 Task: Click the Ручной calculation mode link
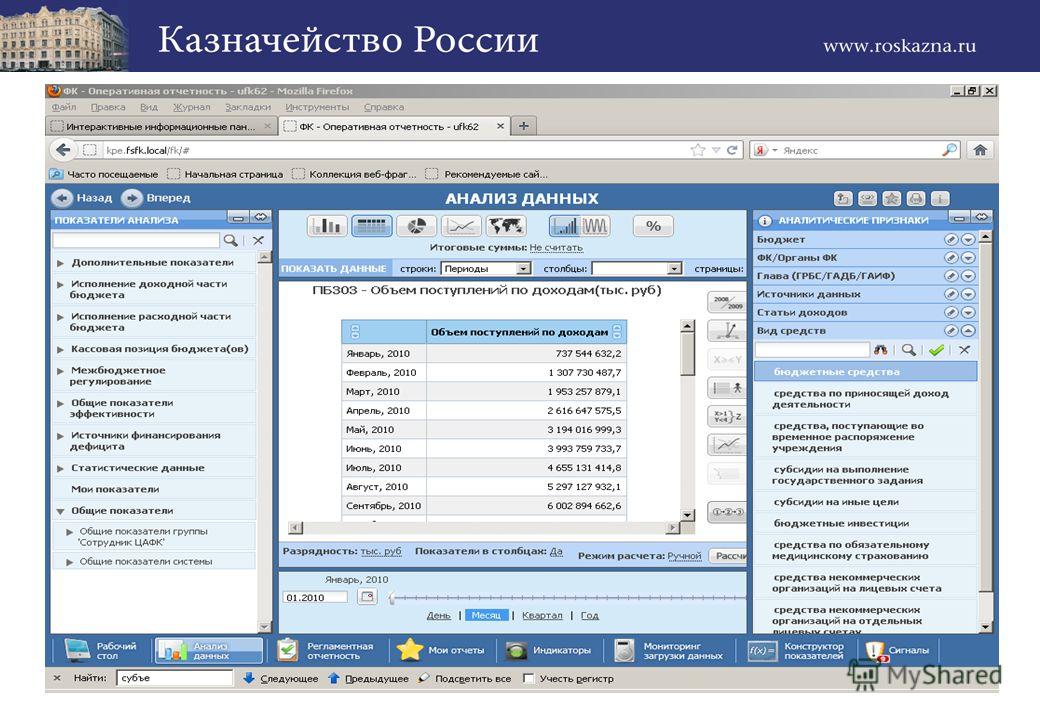click(684, 556)
